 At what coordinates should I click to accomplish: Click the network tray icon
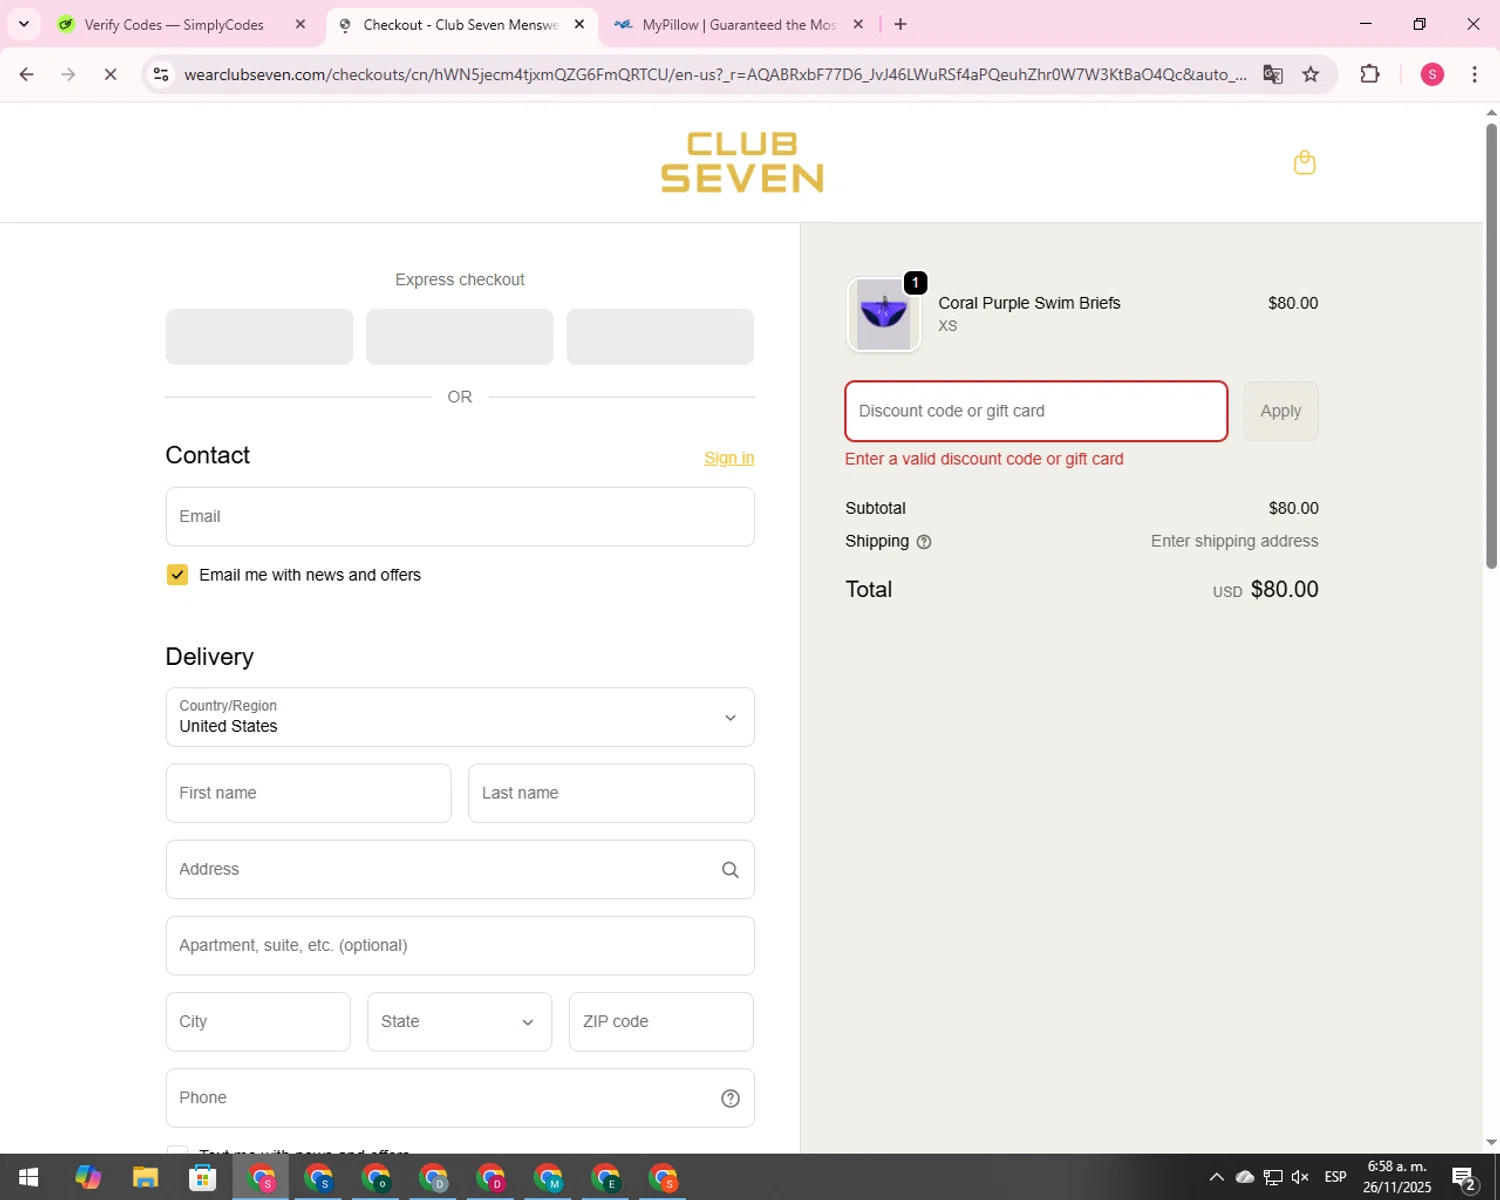tap(1273, 1177)
